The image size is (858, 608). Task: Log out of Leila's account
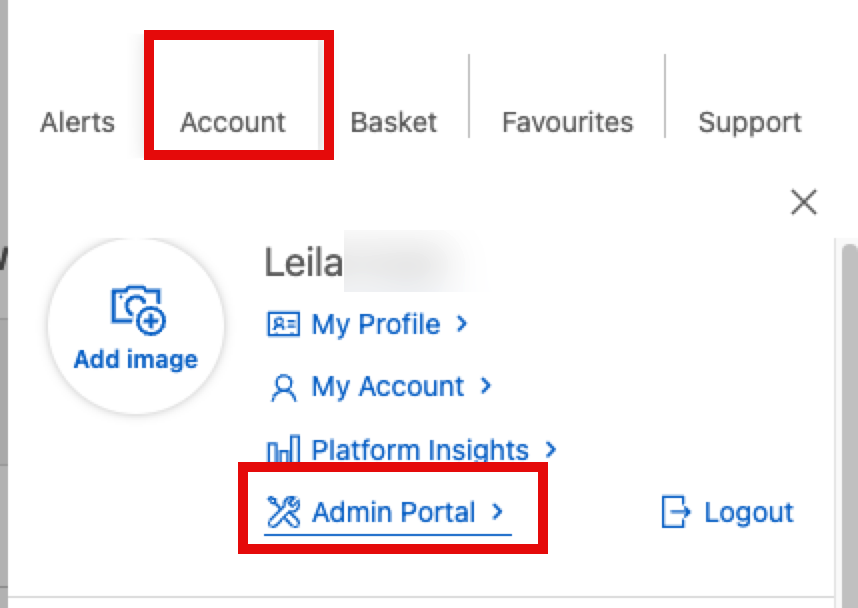[752, 512]
